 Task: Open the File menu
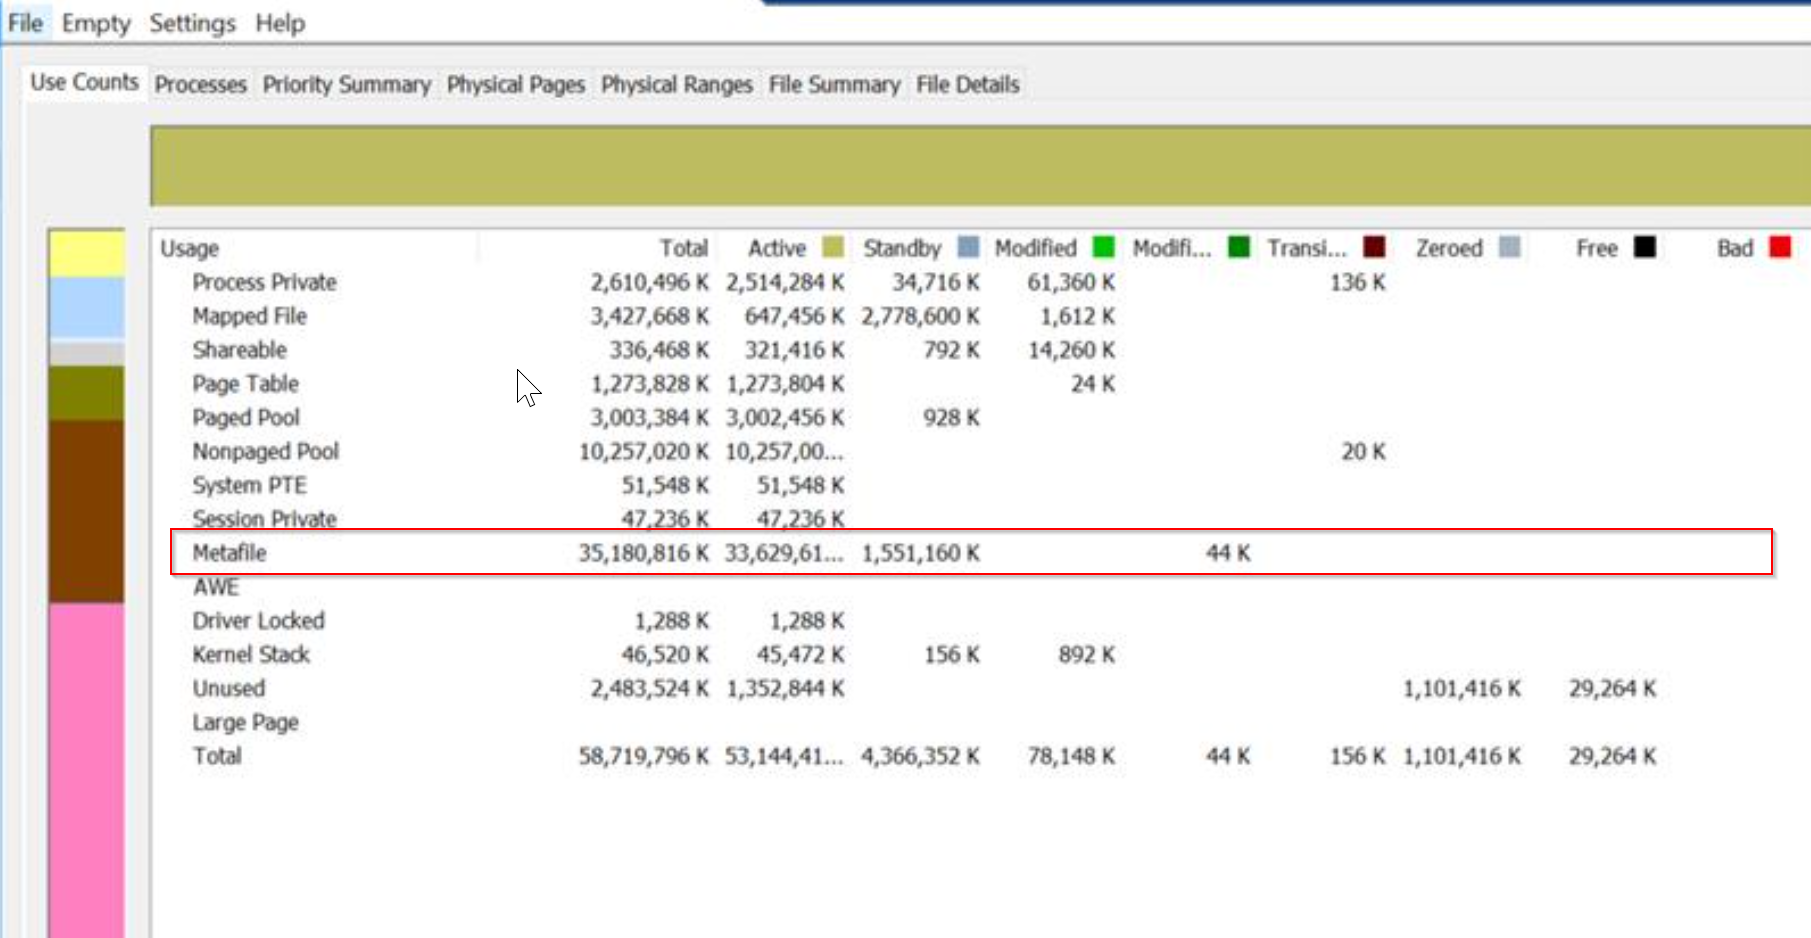tap(25, 23)
